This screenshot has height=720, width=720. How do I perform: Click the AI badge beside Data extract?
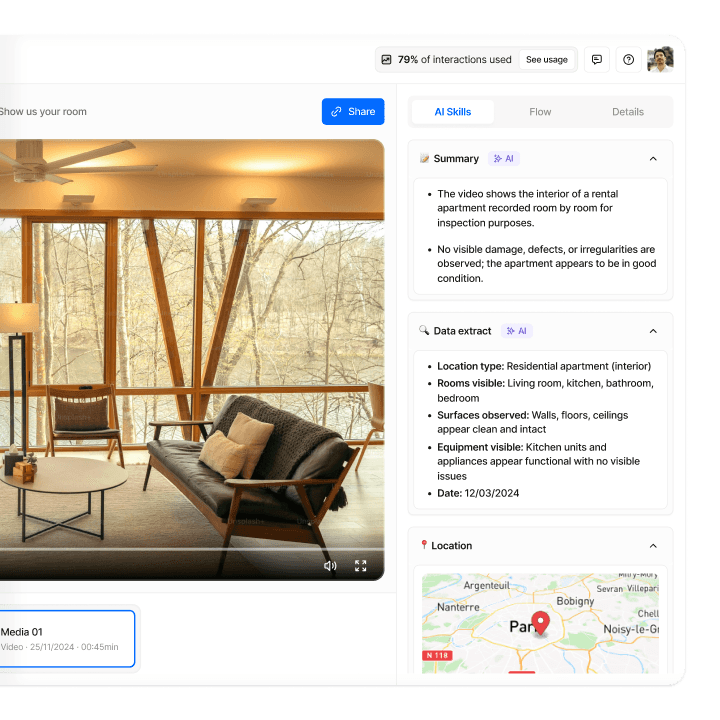[517, 331]
